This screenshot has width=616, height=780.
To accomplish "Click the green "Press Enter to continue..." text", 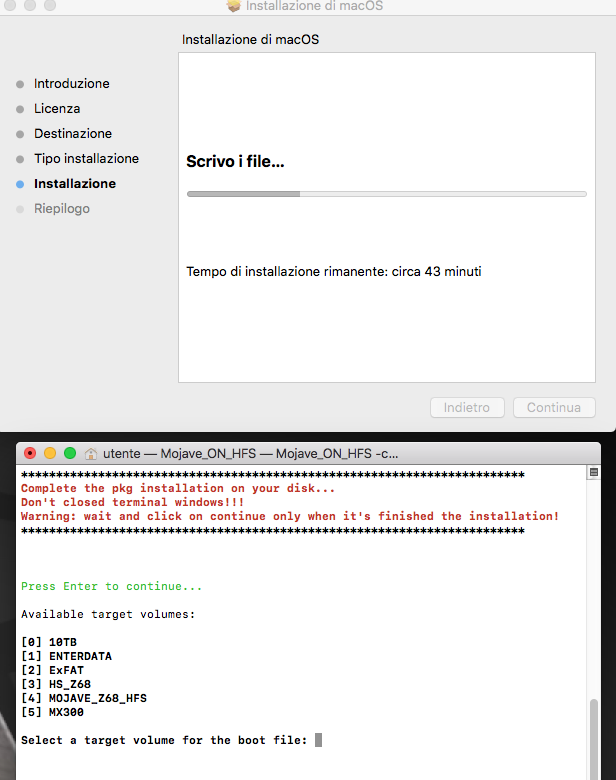I will (x=111, y=586).
